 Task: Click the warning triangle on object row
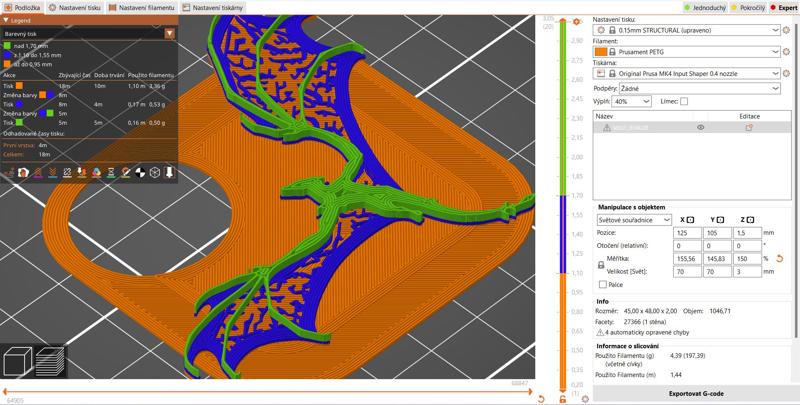pos(607,128)
